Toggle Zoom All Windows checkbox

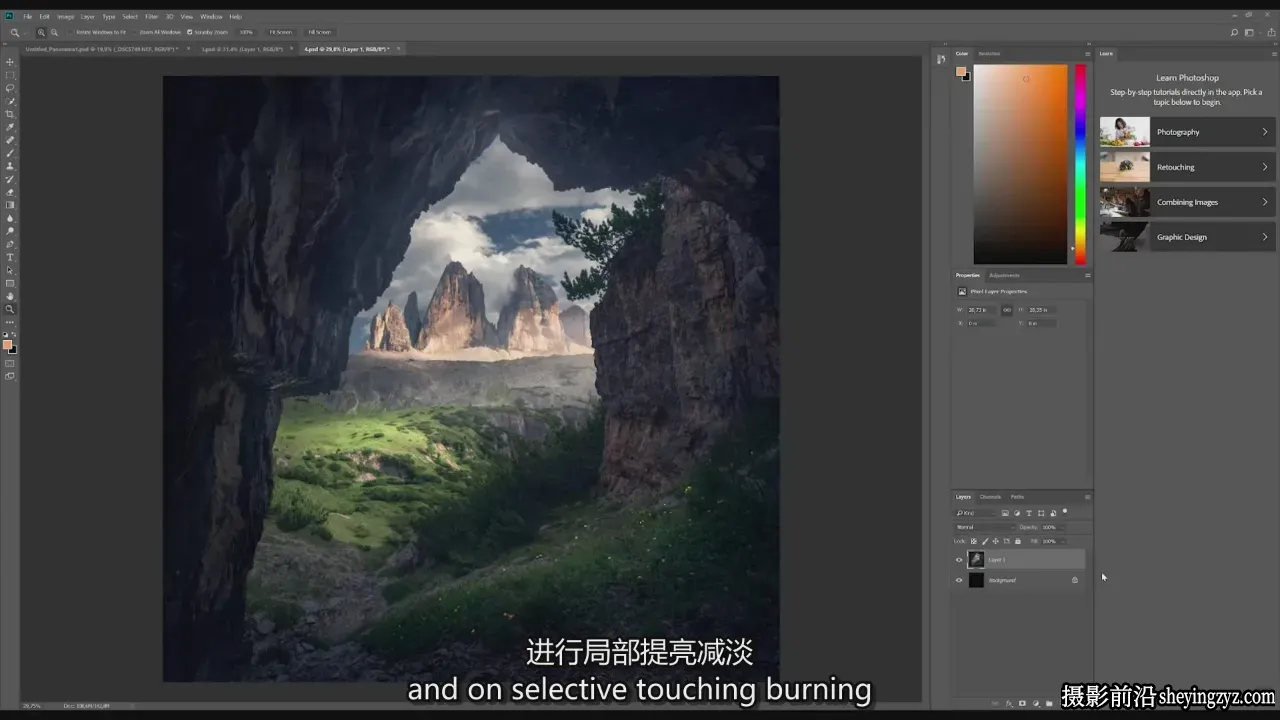point(135,32)
